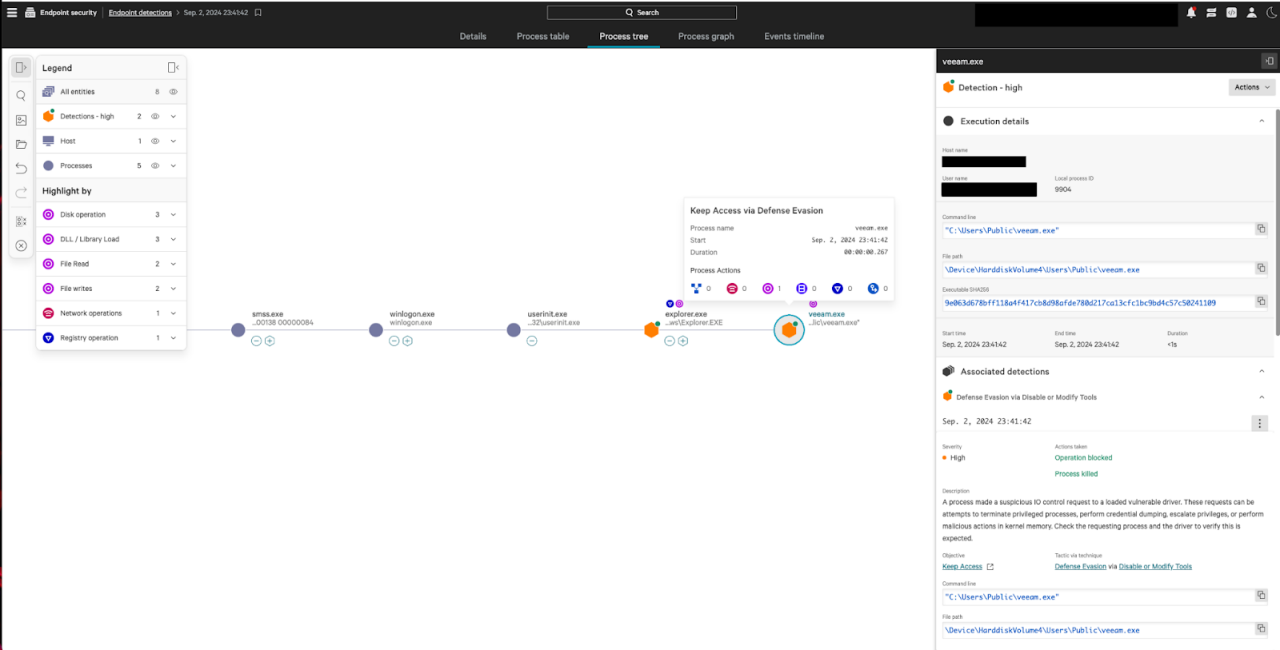Click the image export tool icon
1280x650 pixels.
click(21, 120)
